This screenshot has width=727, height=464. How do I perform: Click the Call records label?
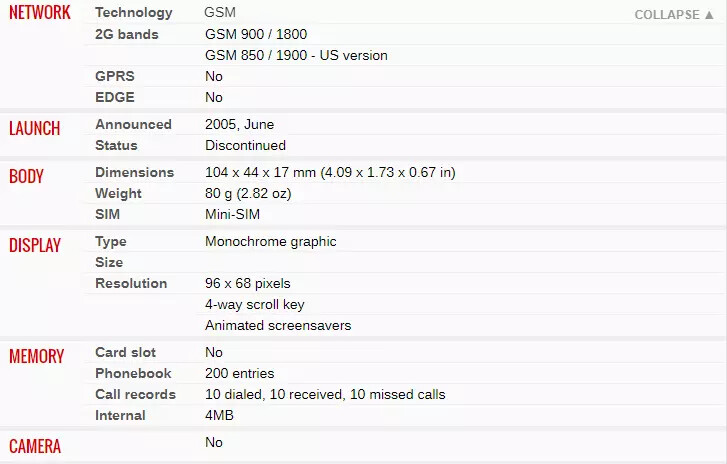[x=135, y=394]
